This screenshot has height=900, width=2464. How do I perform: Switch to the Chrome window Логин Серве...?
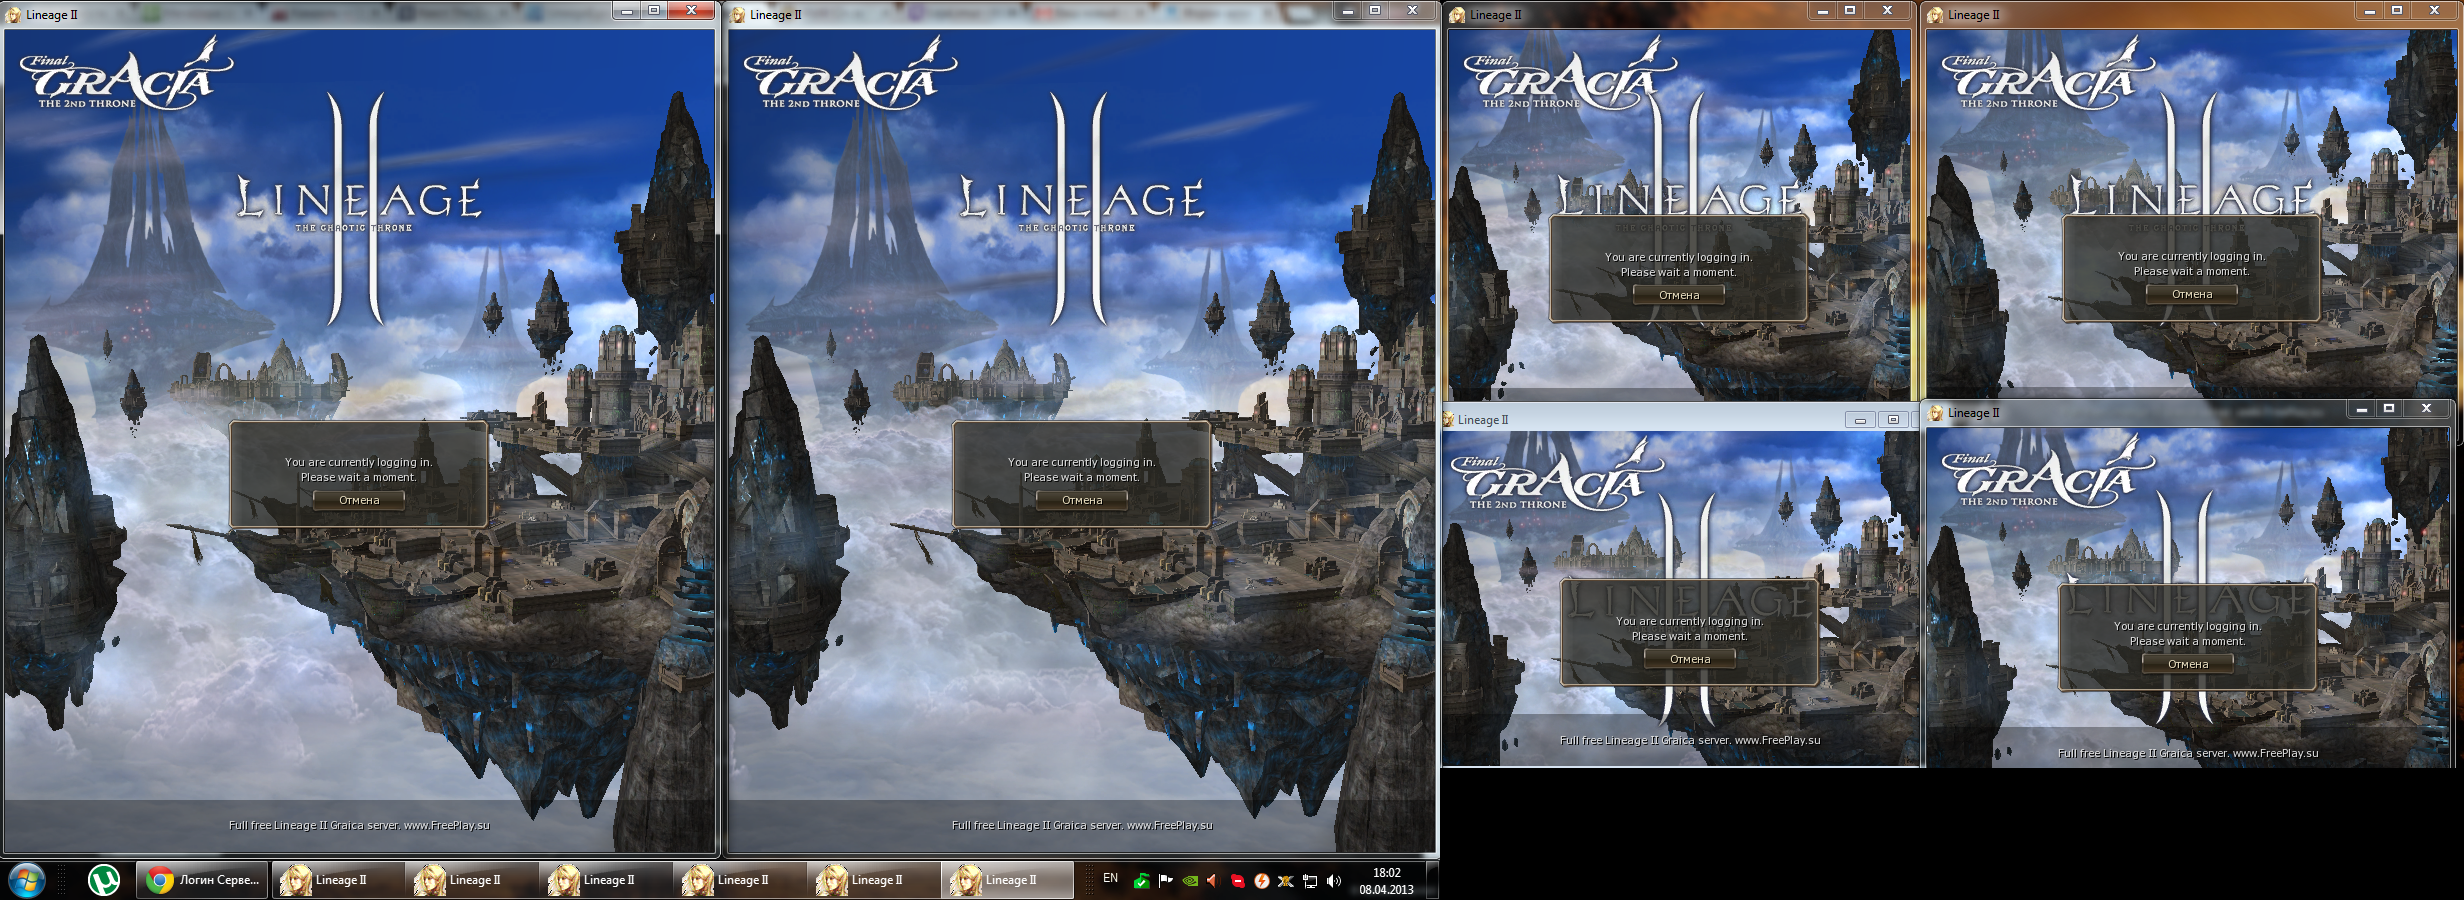[x=202, y=880]
